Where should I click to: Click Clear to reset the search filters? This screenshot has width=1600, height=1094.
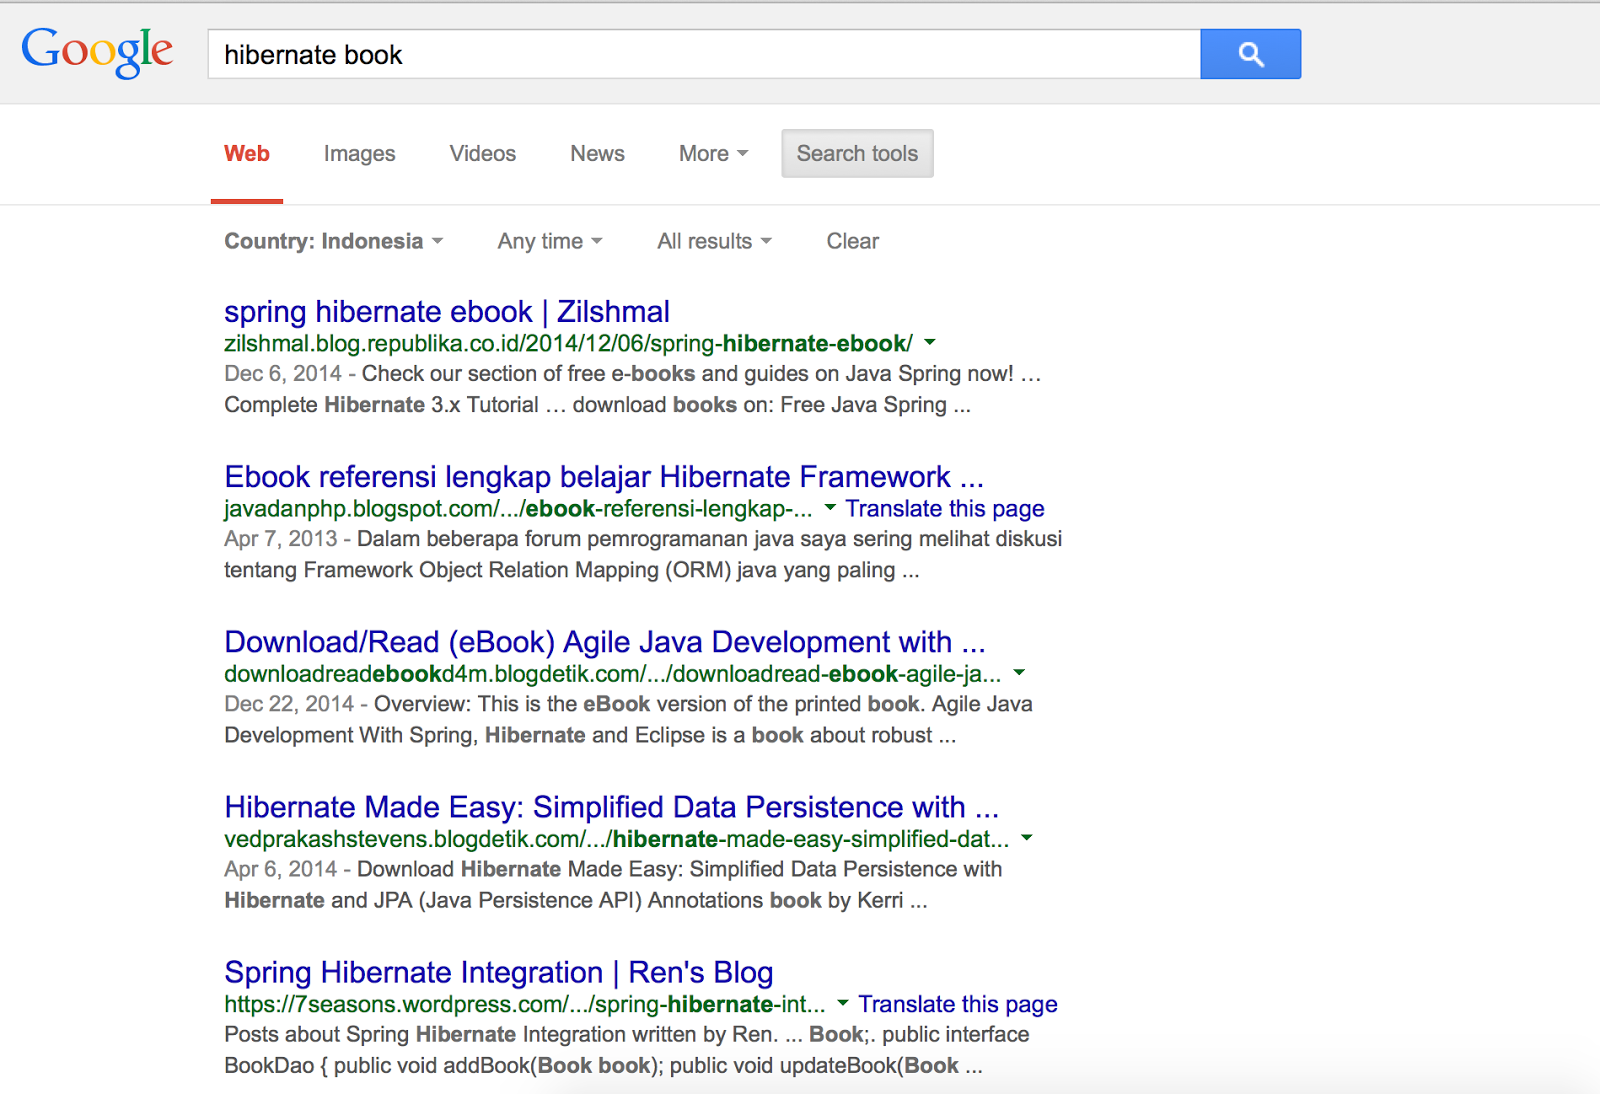[x=852, y=241]
